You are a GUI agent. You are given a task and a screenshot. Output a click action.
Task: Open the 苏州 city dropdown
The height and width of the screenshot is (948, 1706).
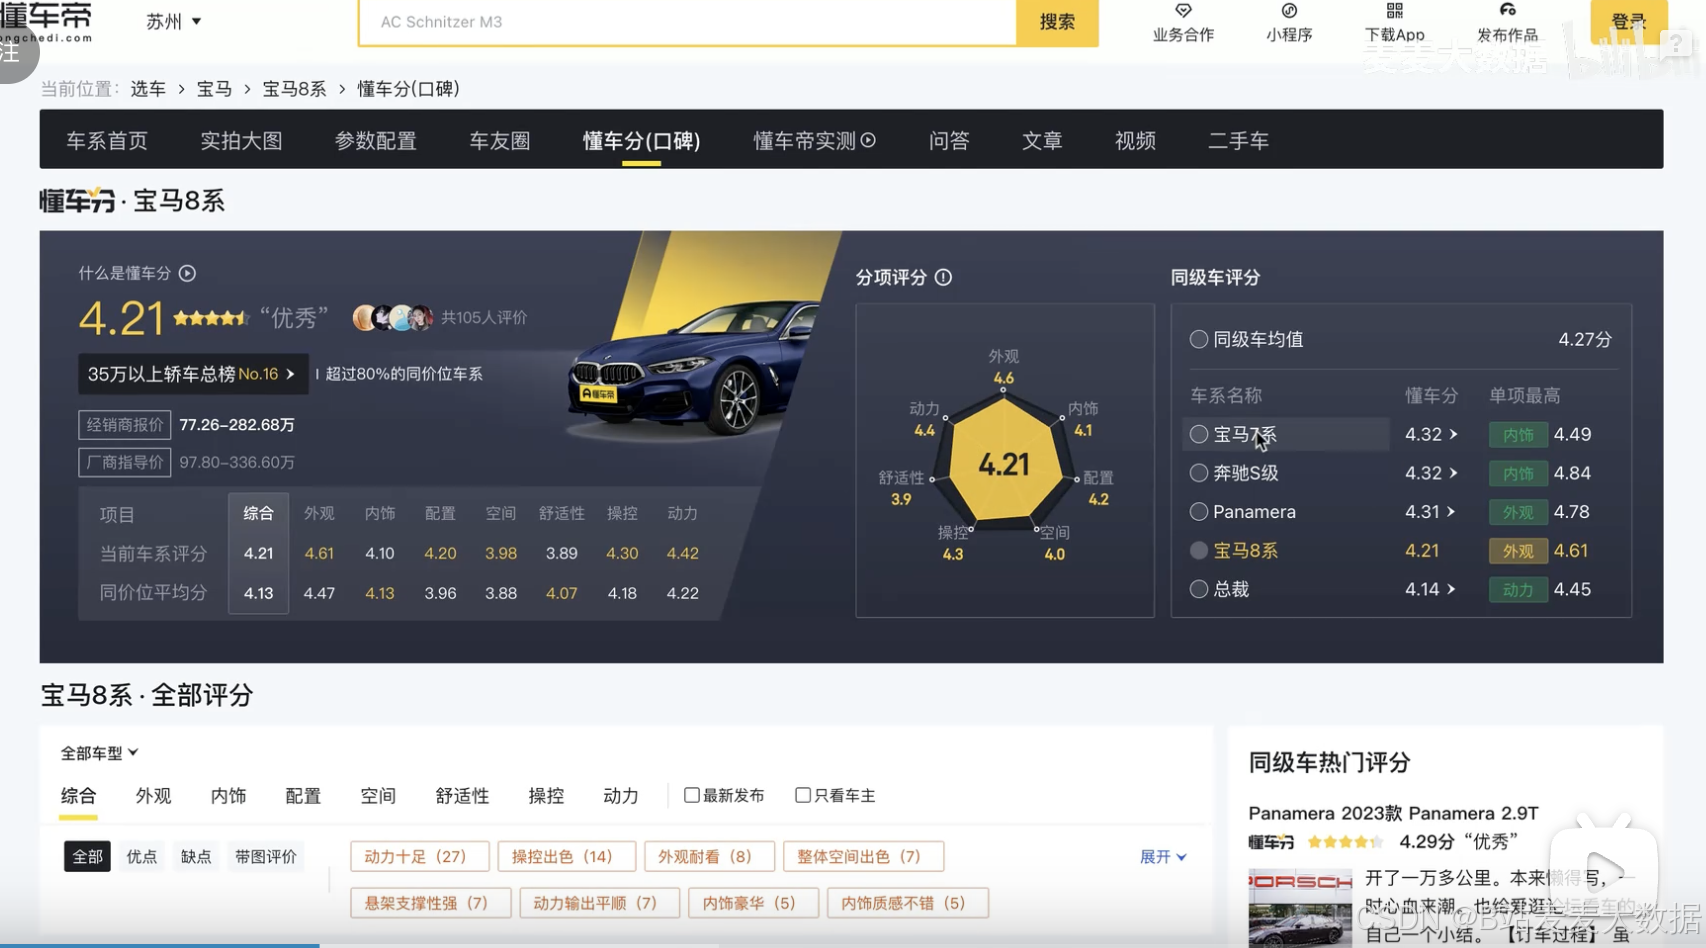(173, 21)
